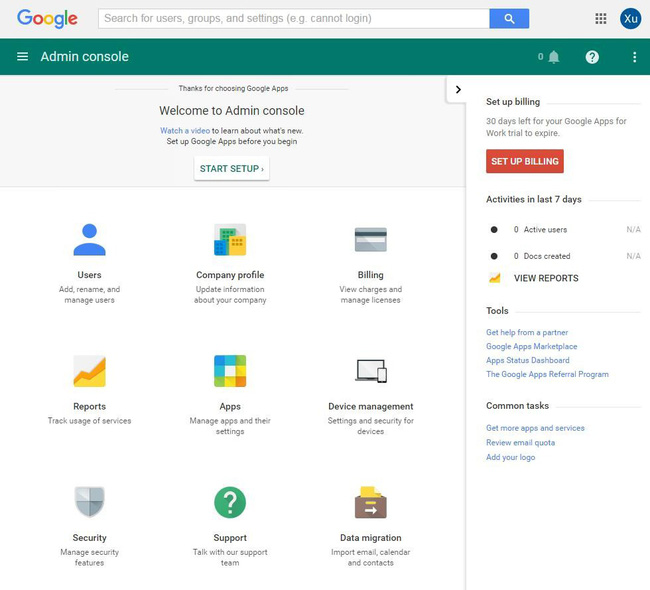Screen dimensions: 650x590
Task: Open the Support question mark icon
Action: point(230,503)
